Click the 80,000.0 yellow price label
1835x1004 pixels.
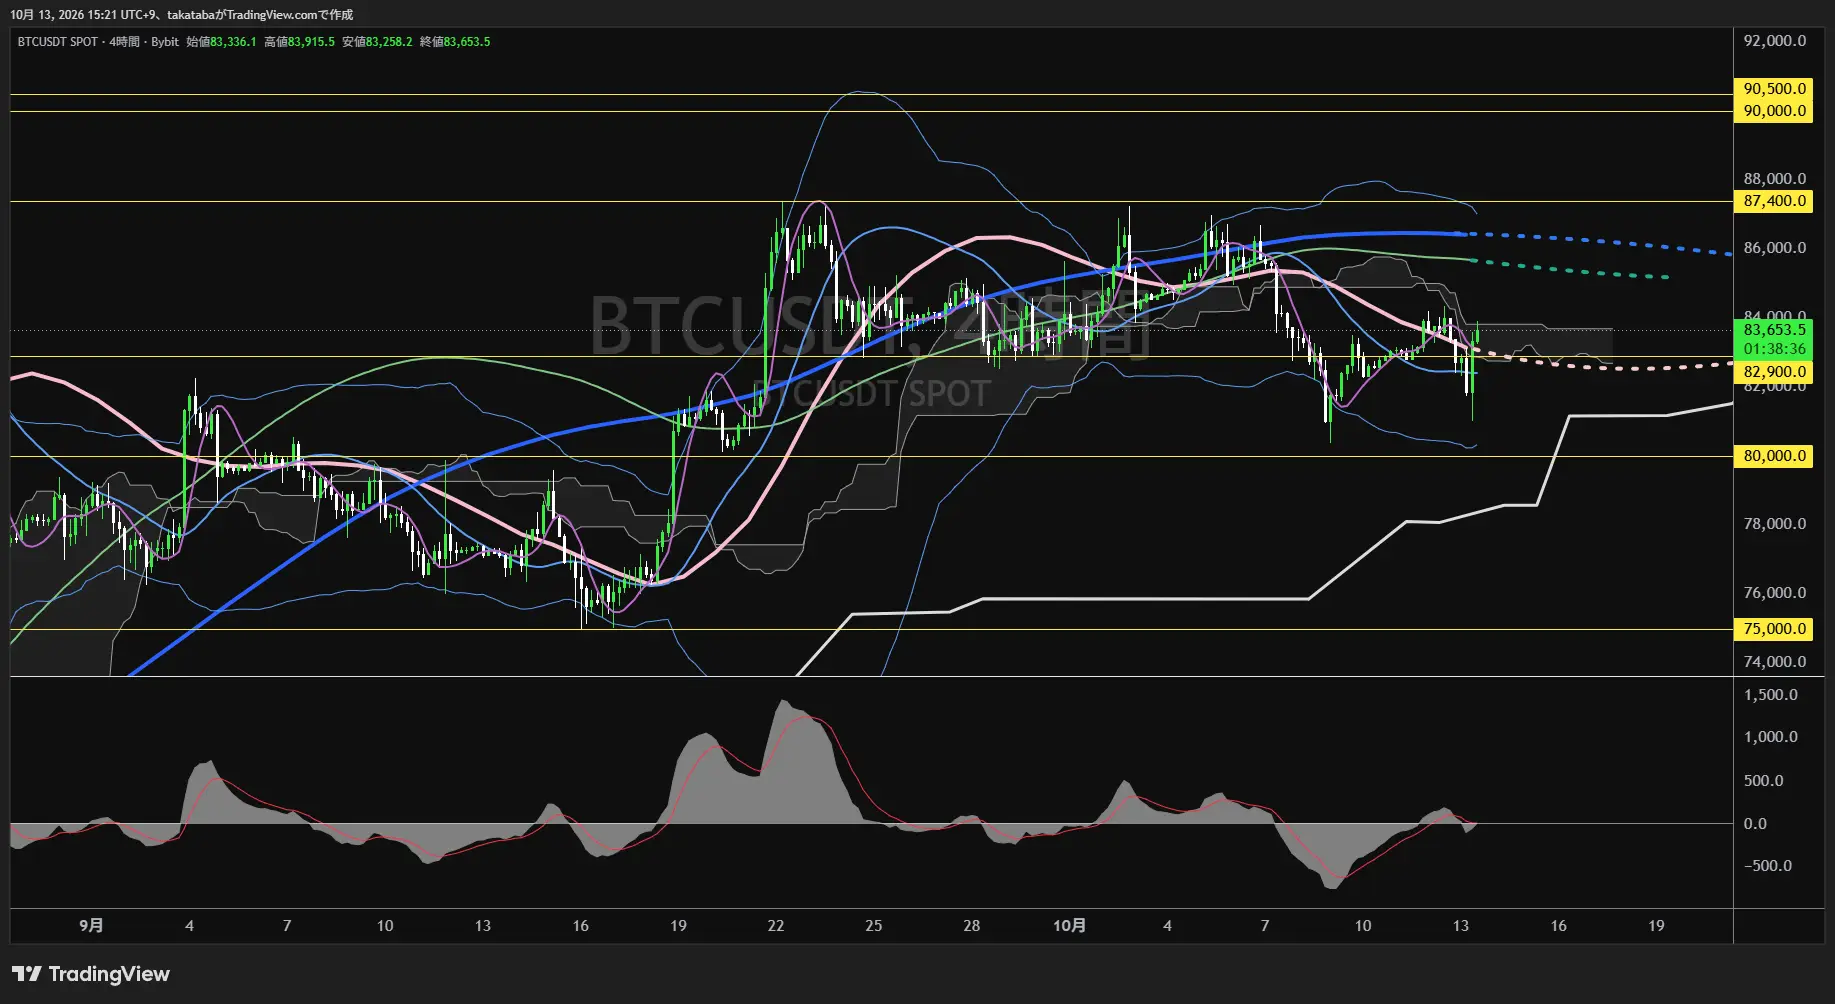coord(1773,456)
